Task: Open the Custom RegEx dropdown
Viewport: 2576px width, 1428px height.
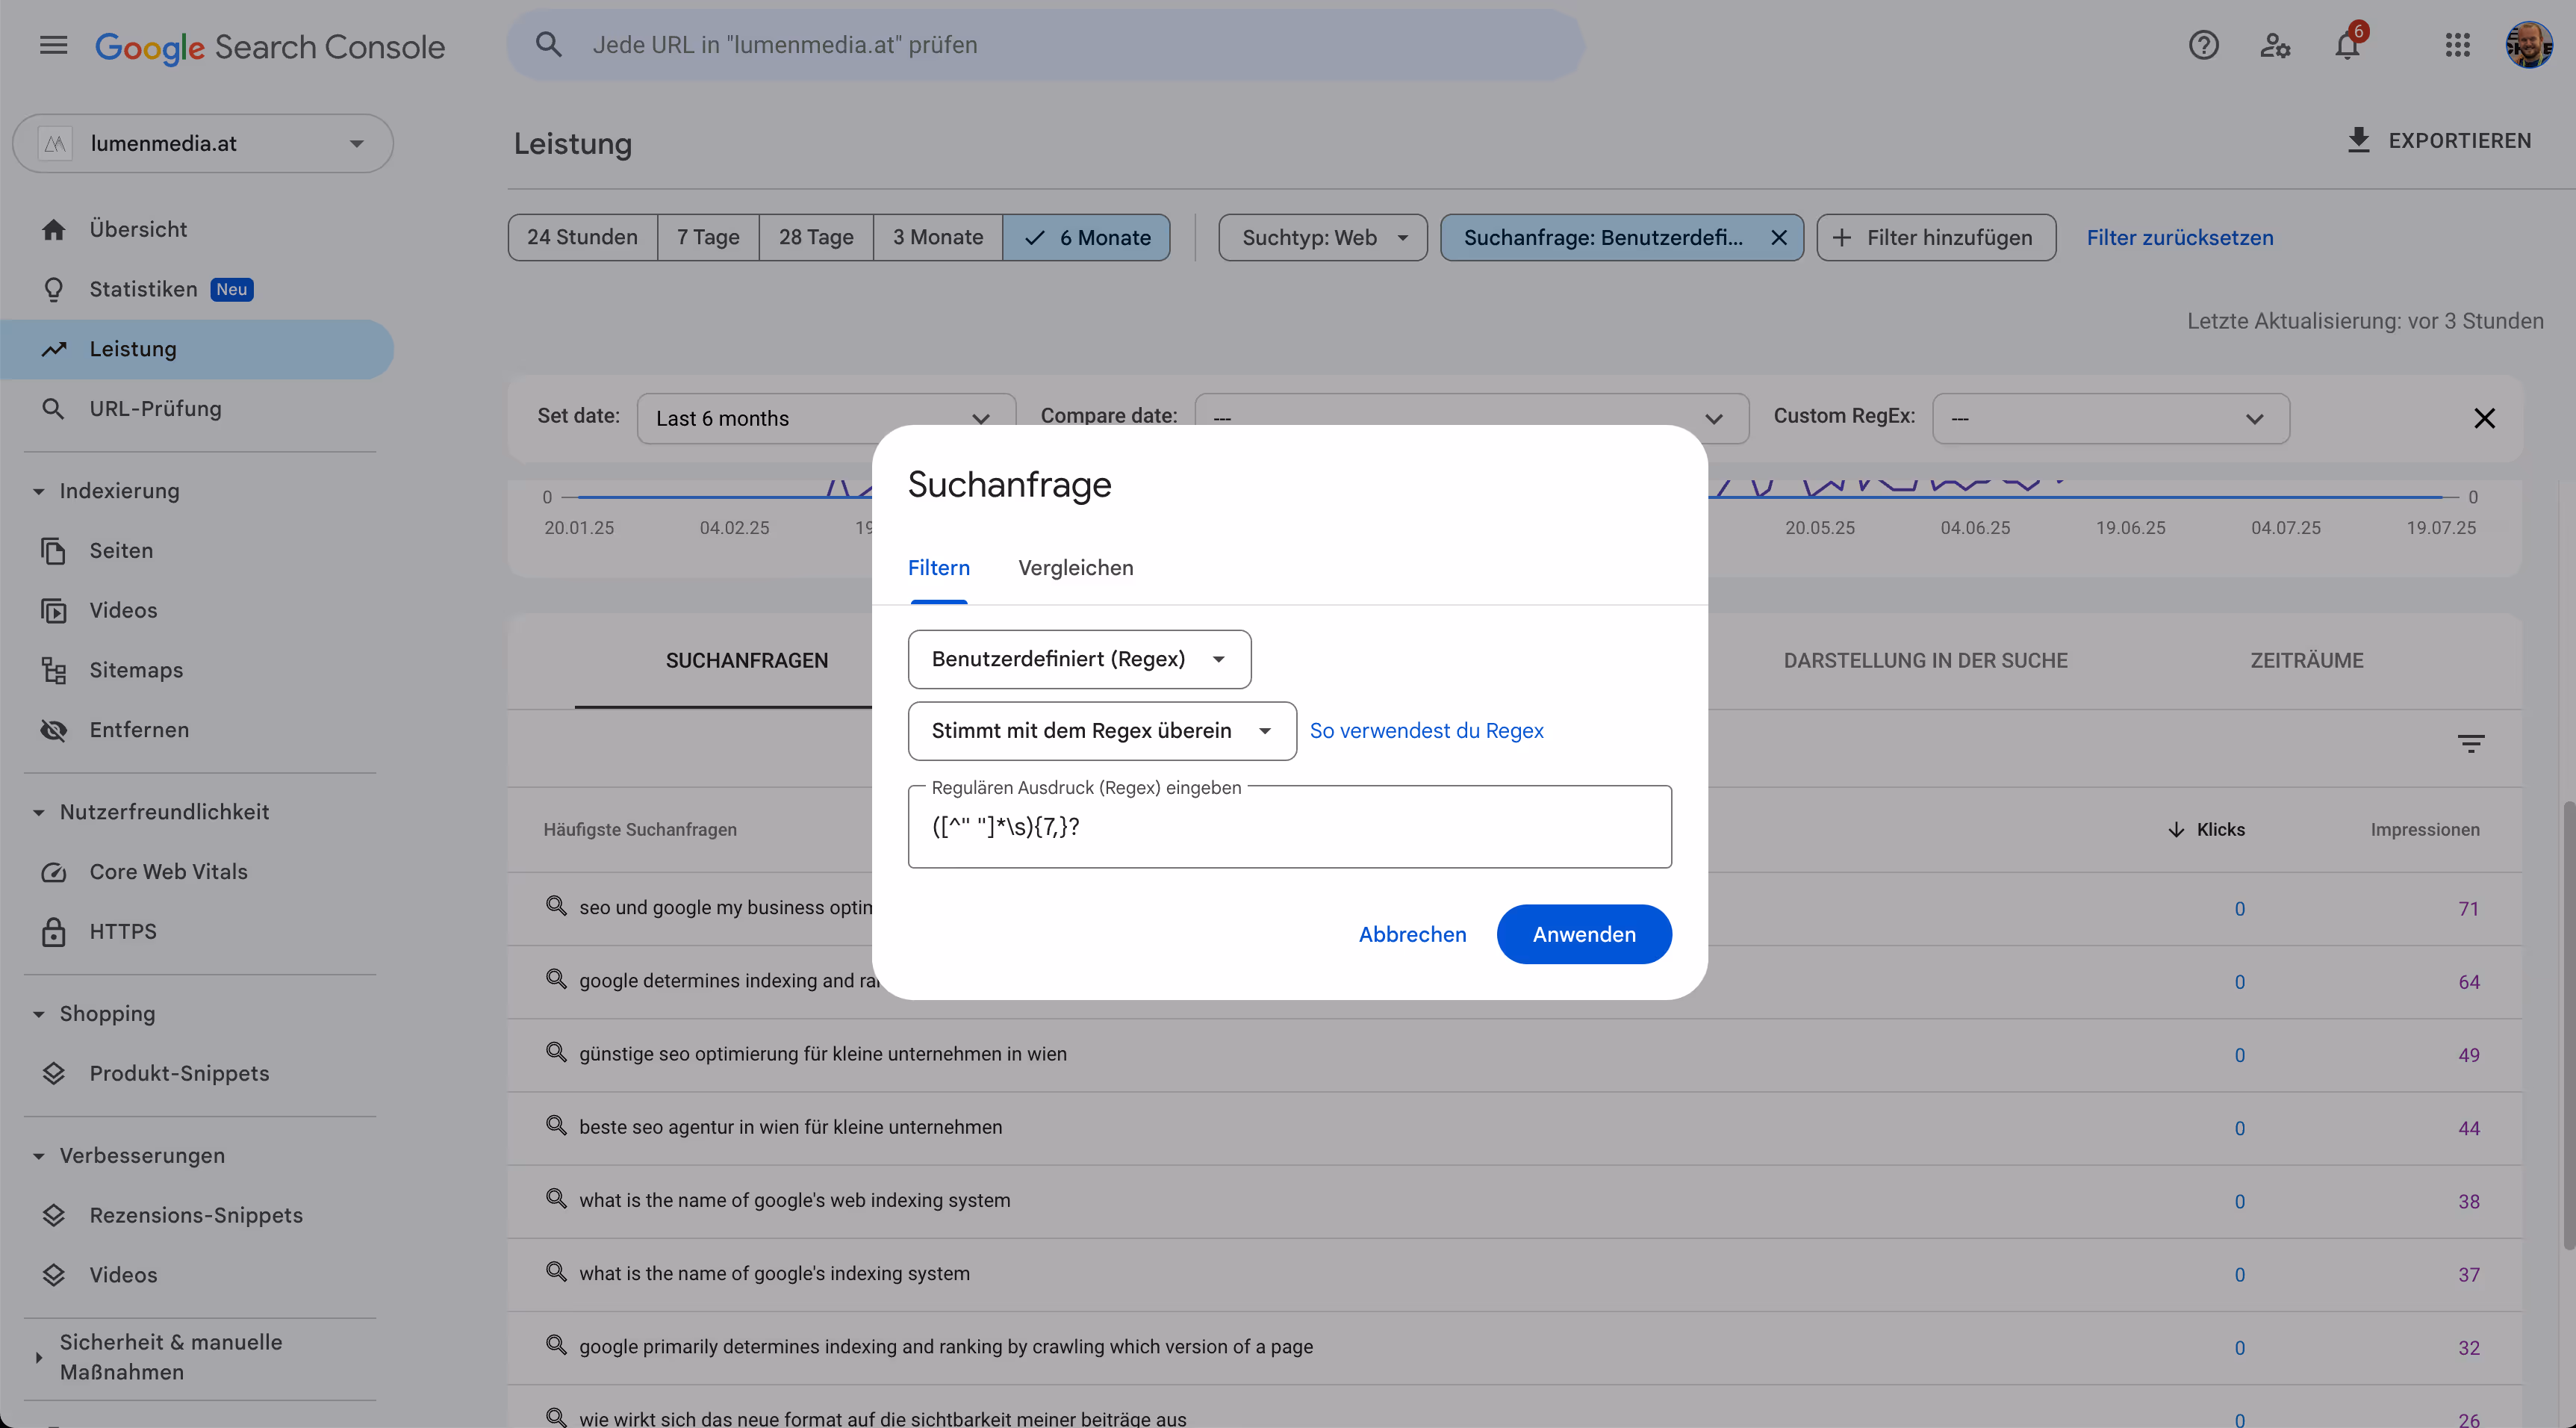Action: (2111, 419)
